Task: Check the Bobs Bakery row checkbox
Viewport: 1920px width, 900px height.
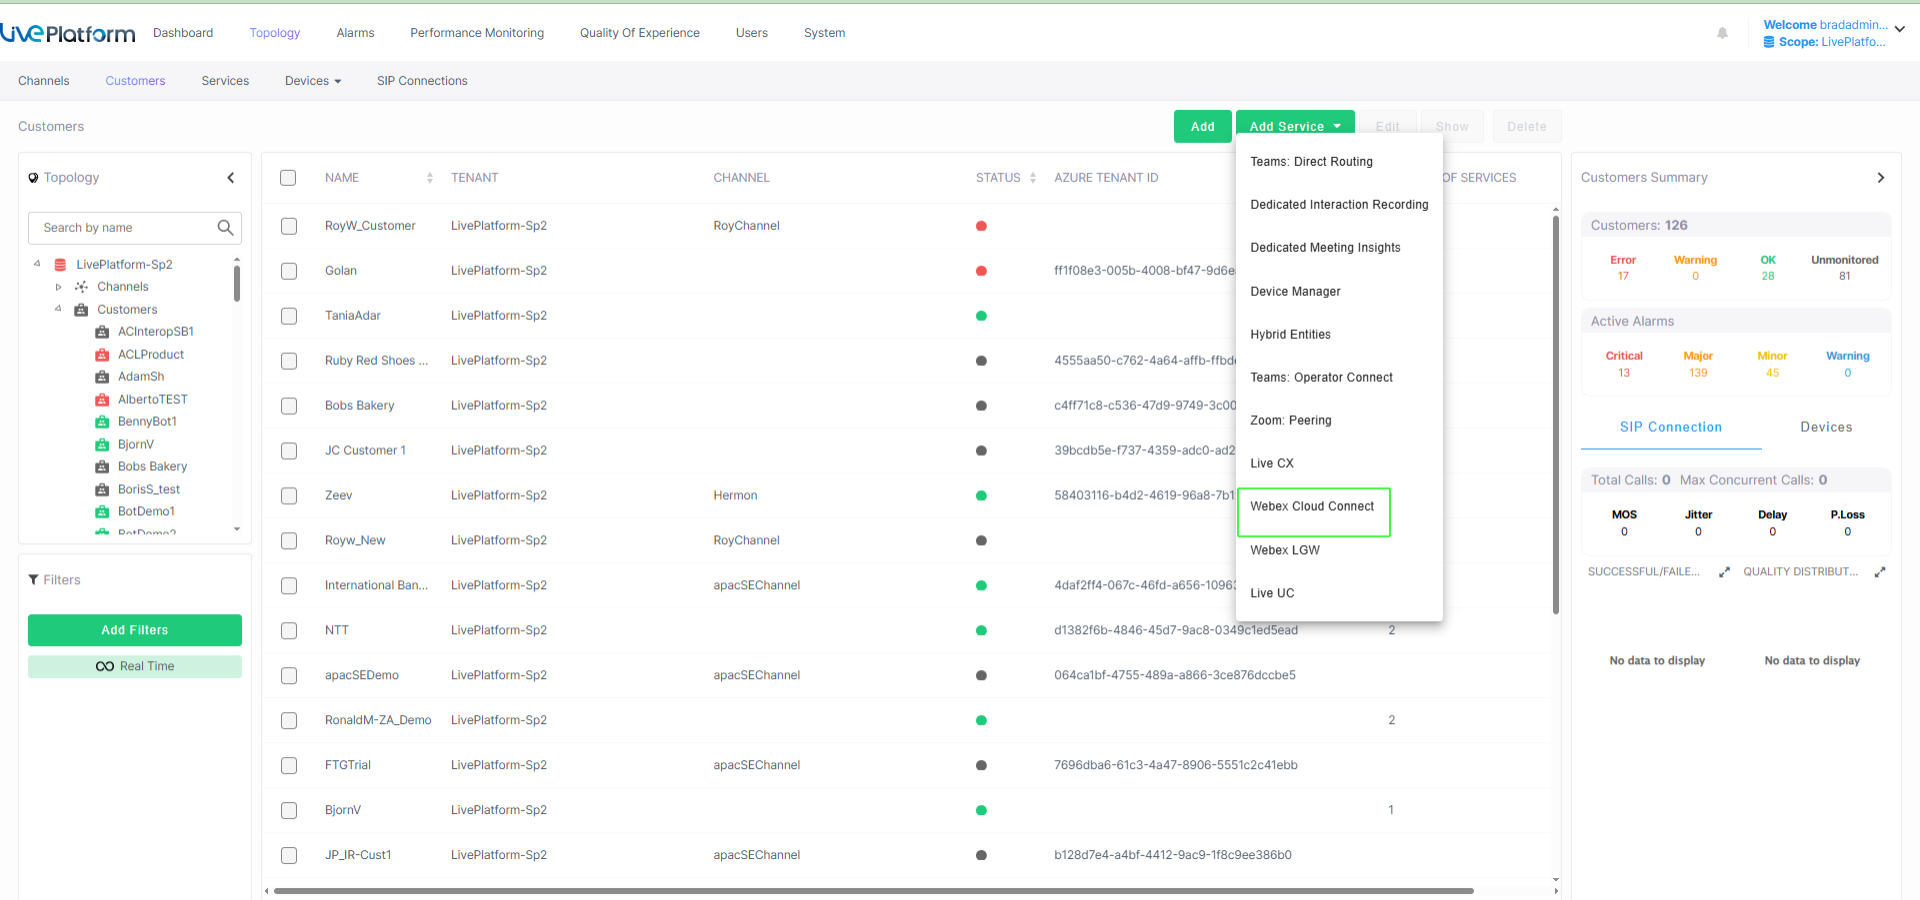Action: click(x=289, y=406)
